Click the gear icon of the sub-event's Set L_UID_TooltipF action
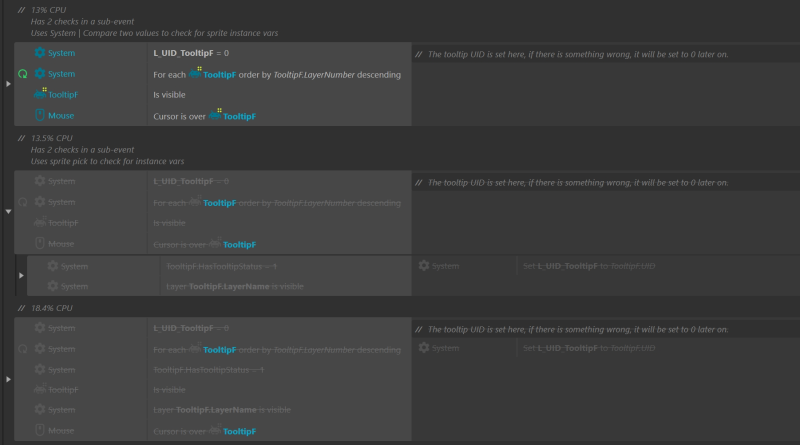This screenshot has width=800, height=445. (424, 266)
